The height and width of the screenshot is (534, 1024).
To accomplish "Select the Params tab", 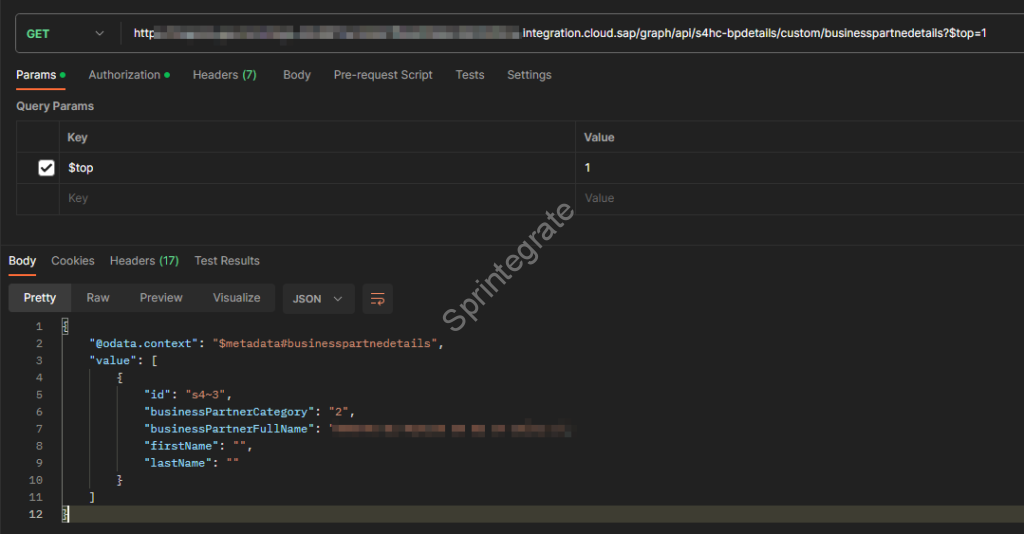I will pos(40,75).
